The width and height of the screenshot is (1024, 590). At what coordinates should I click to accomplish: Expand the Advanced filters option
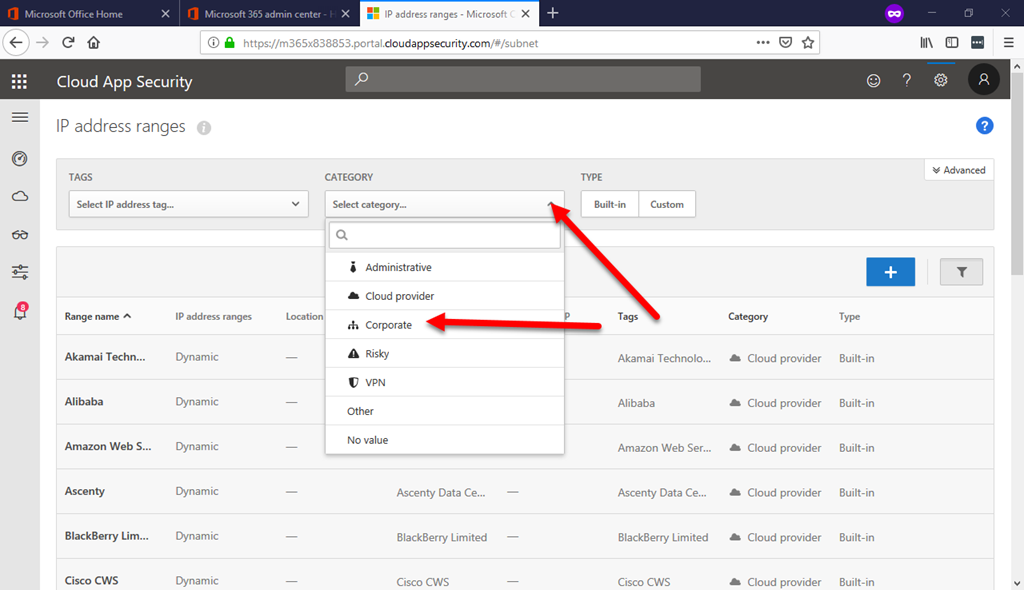[959, 170]
